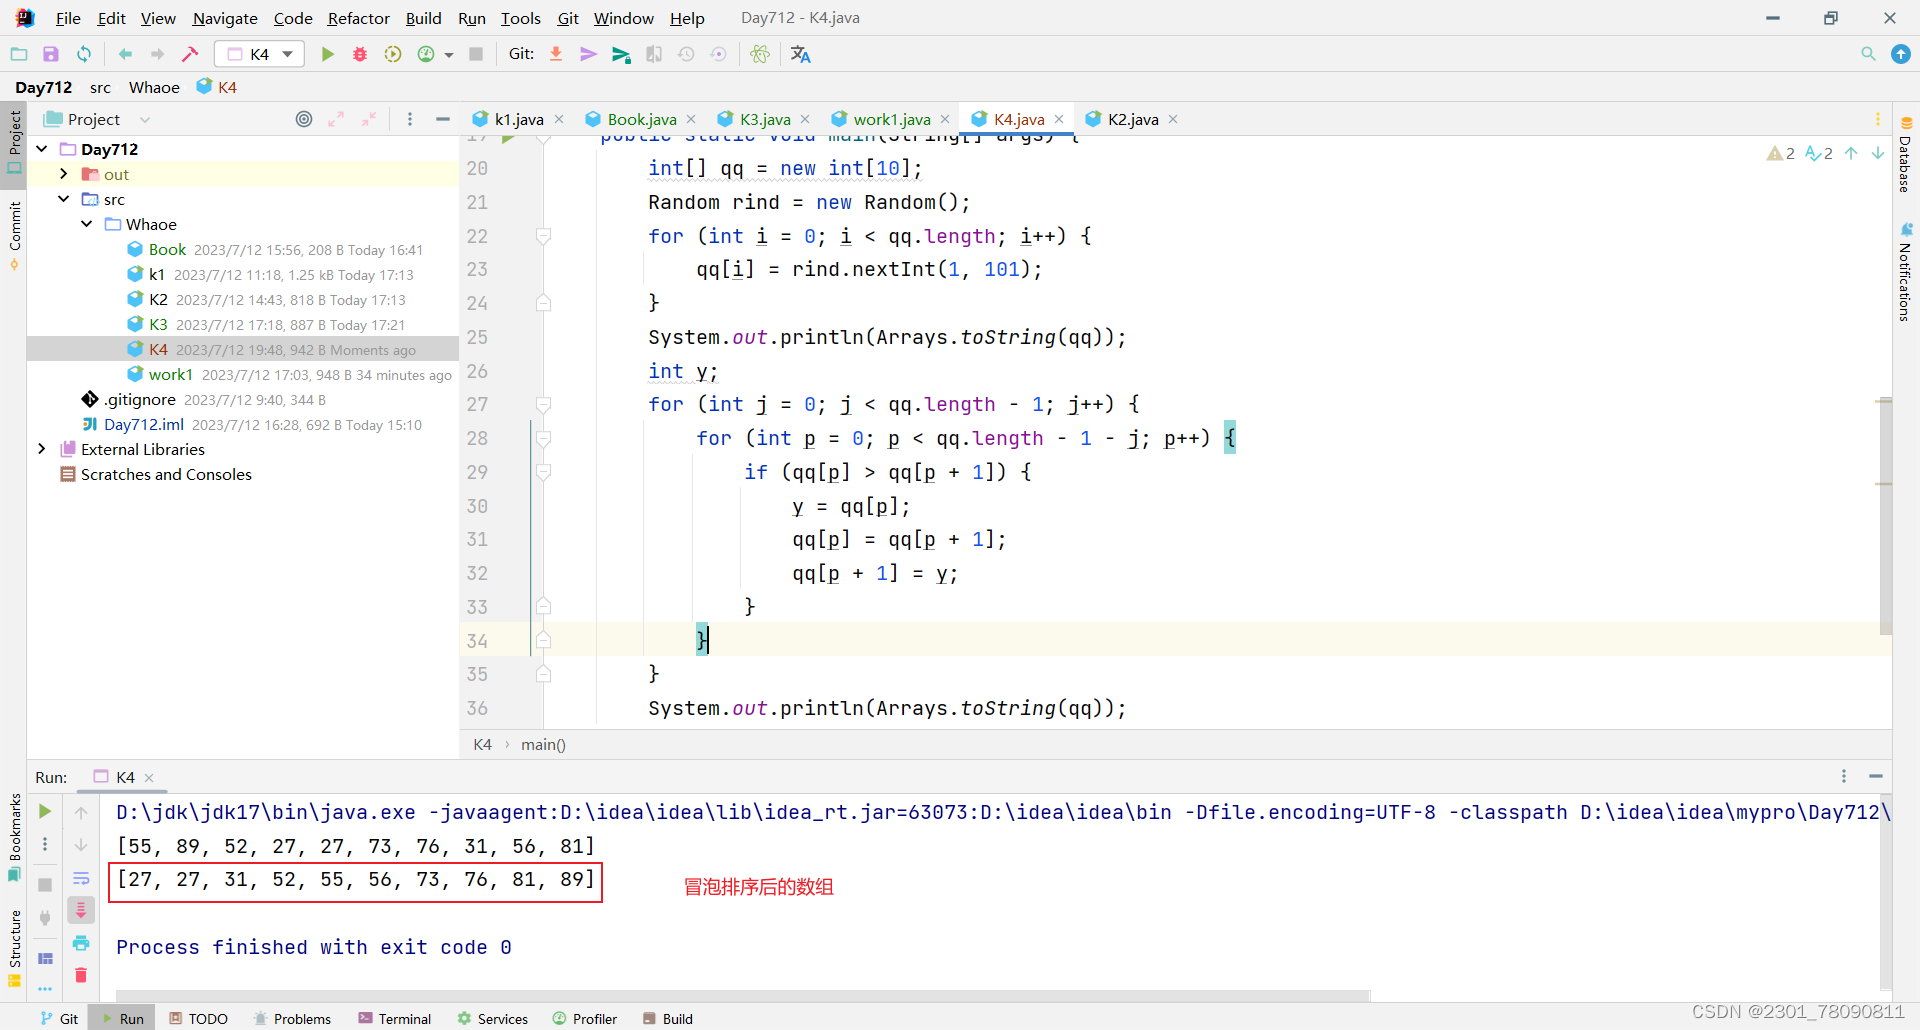1920x1030 pixels.
Task: Click the Synchronize/reload icon in toolbar
Action: tap(84, 54)
